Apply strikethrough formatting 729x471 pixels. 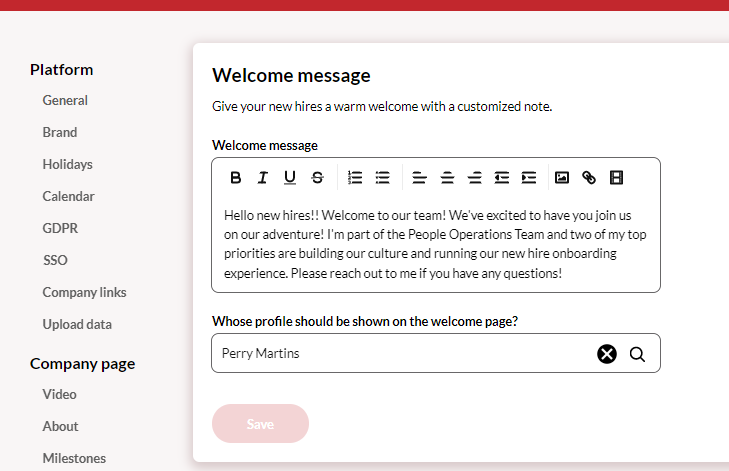point(317,178)
